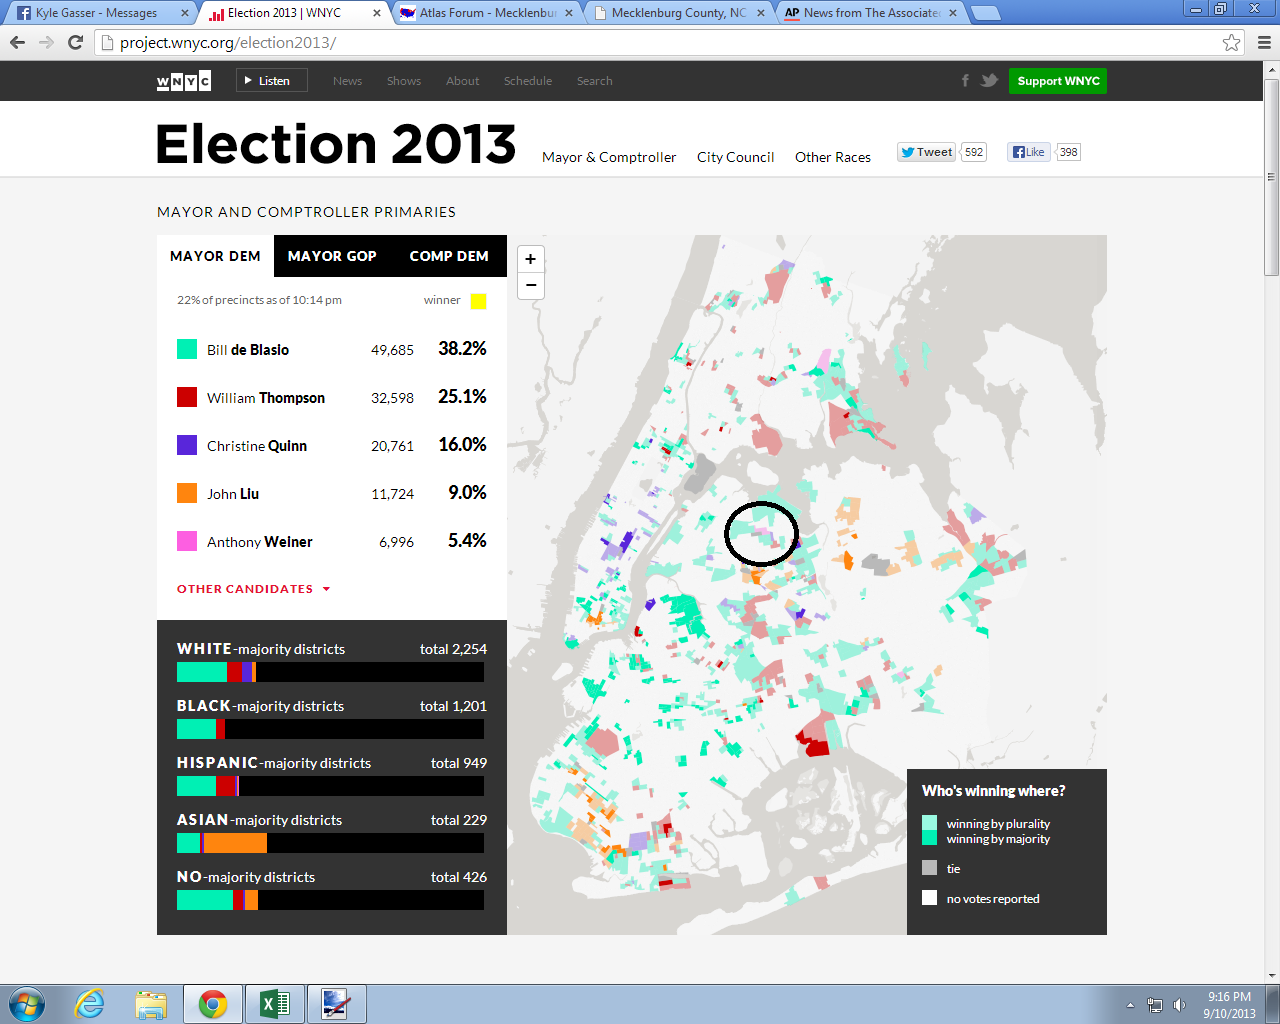Viewport: 1280px width, 1024px height.
Task: Open Schedule in WNYC navigation
Action: click(528, 81)
